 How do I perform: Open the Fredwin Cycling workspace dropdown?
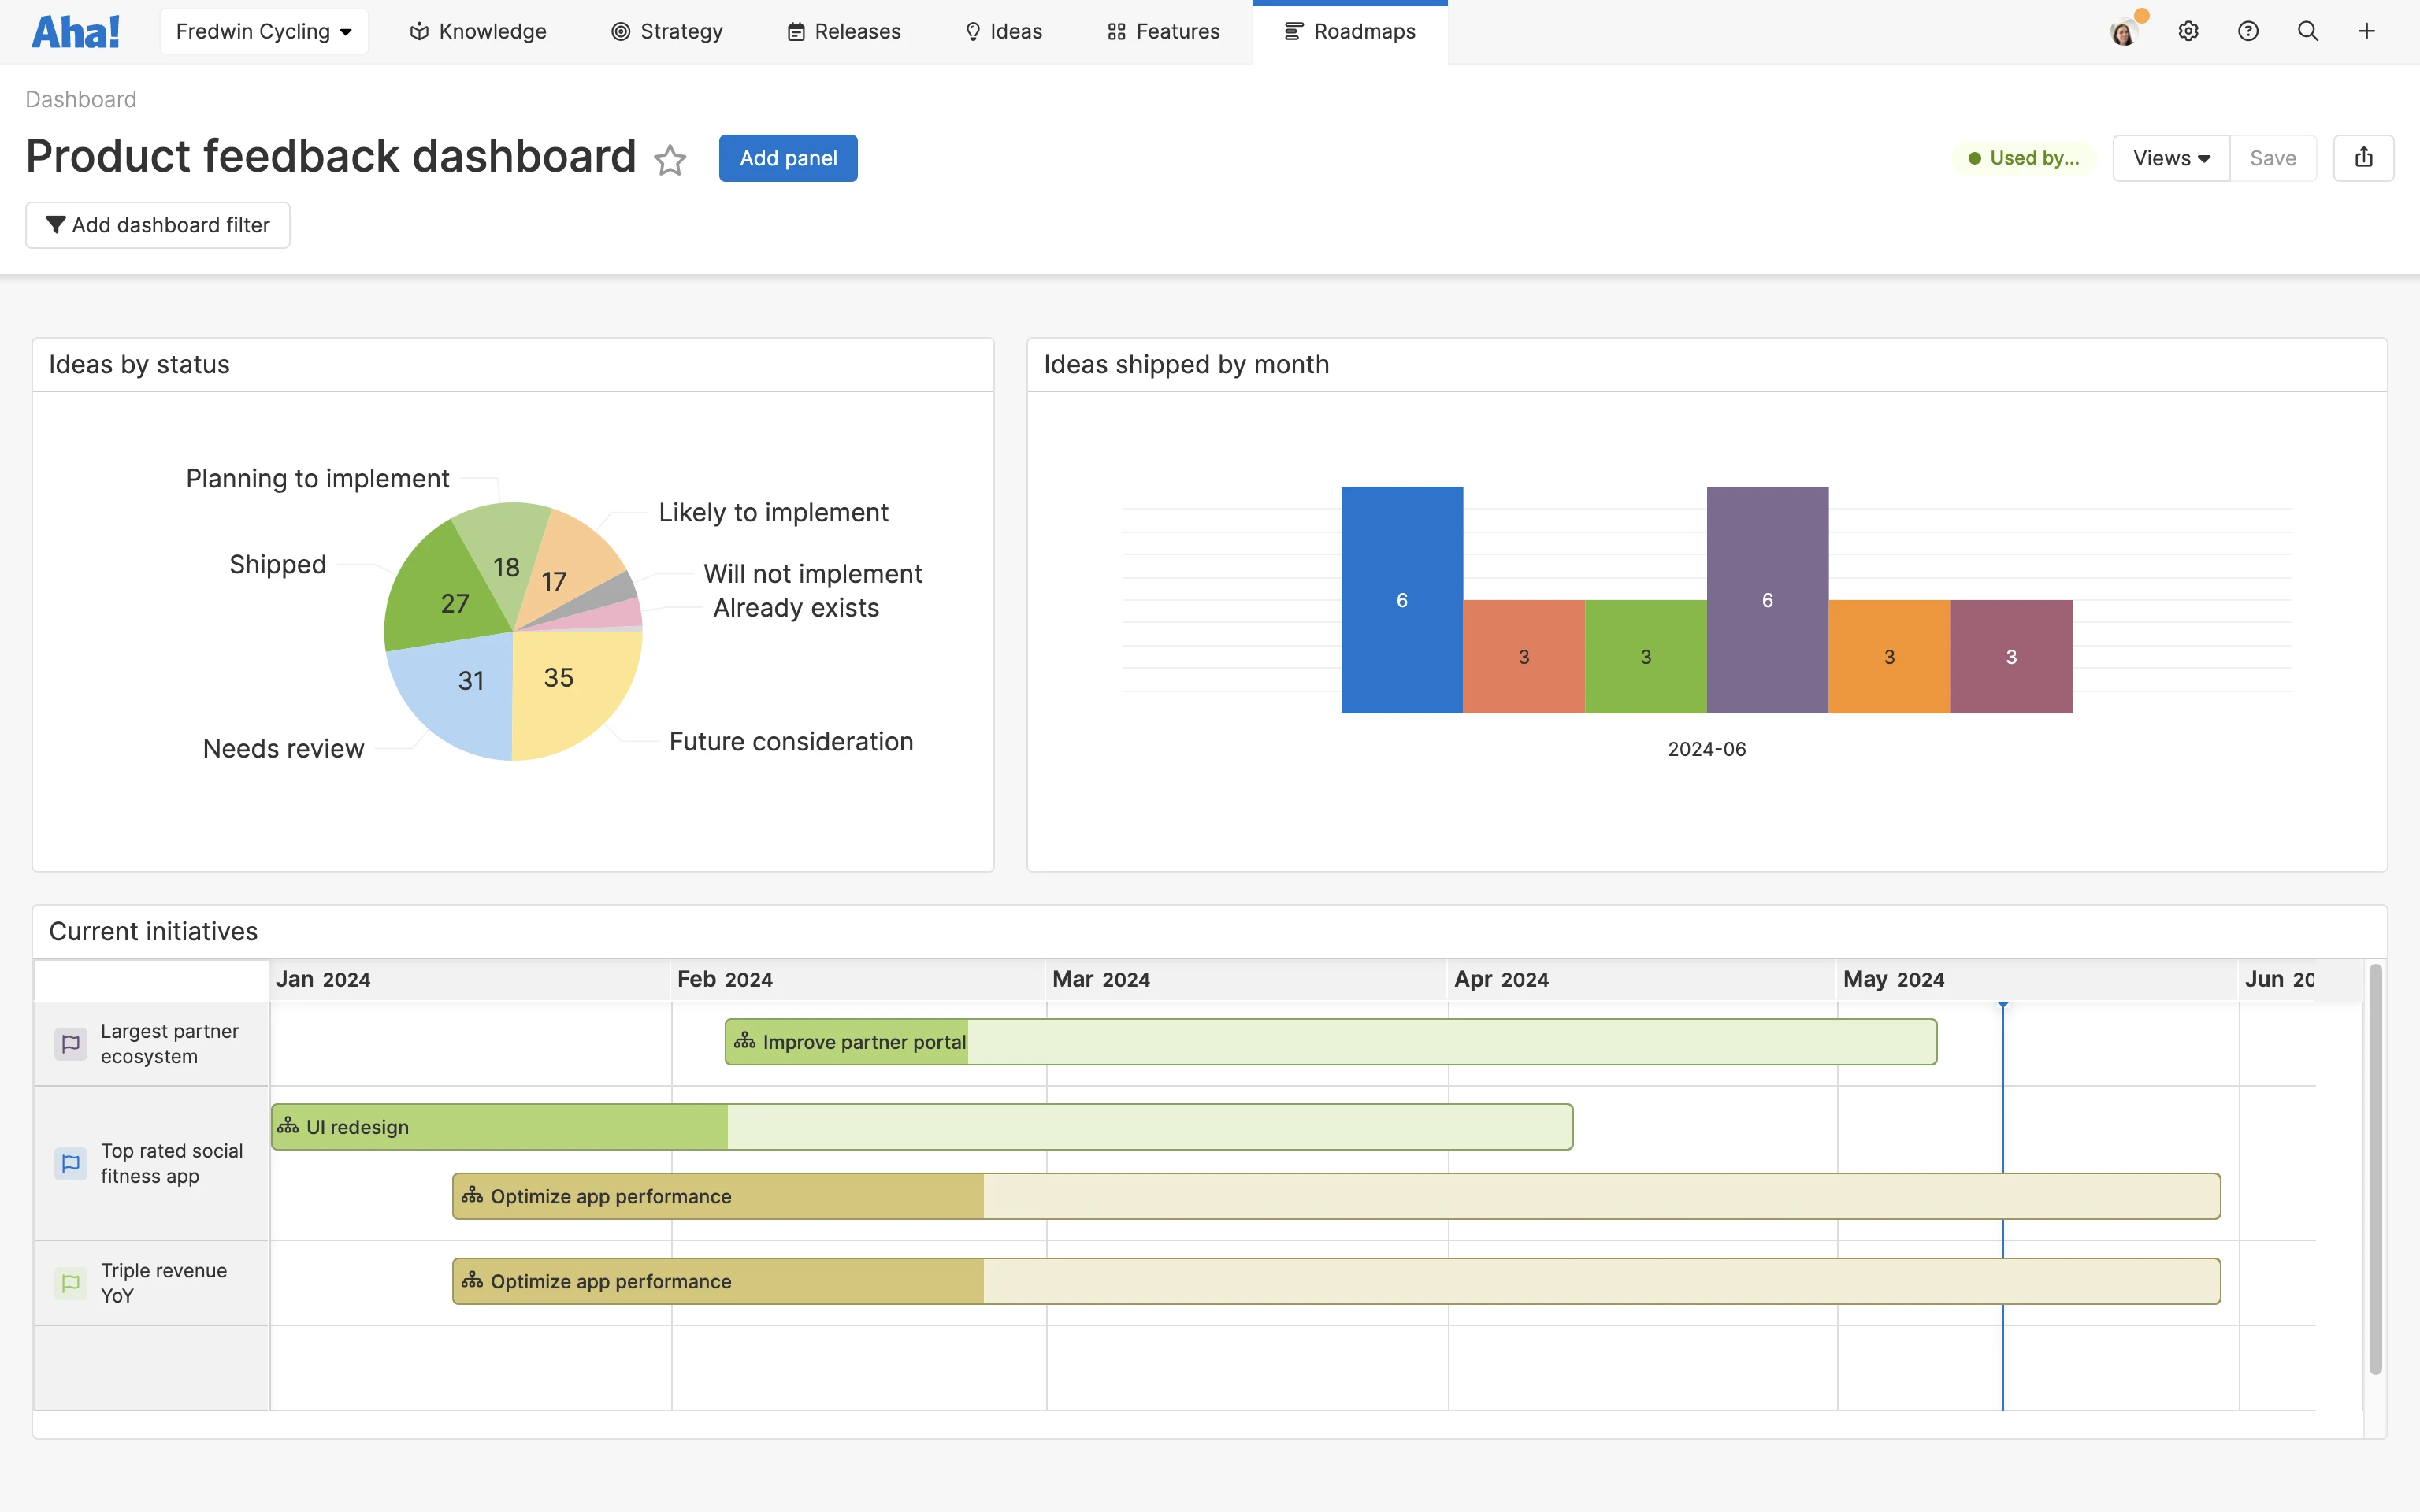(264, 32)
